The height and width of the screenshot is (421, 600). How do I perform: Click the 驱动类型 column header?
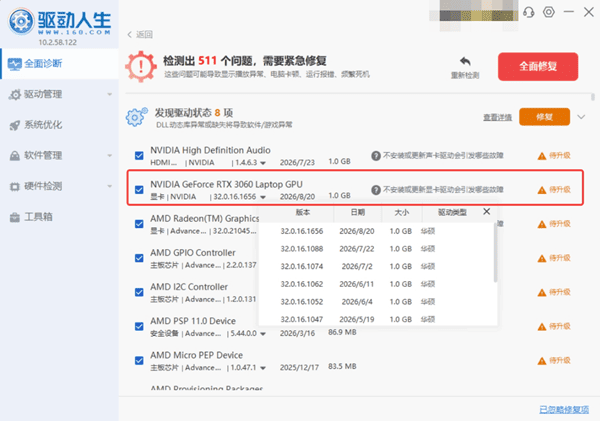(x=452, y=212)
